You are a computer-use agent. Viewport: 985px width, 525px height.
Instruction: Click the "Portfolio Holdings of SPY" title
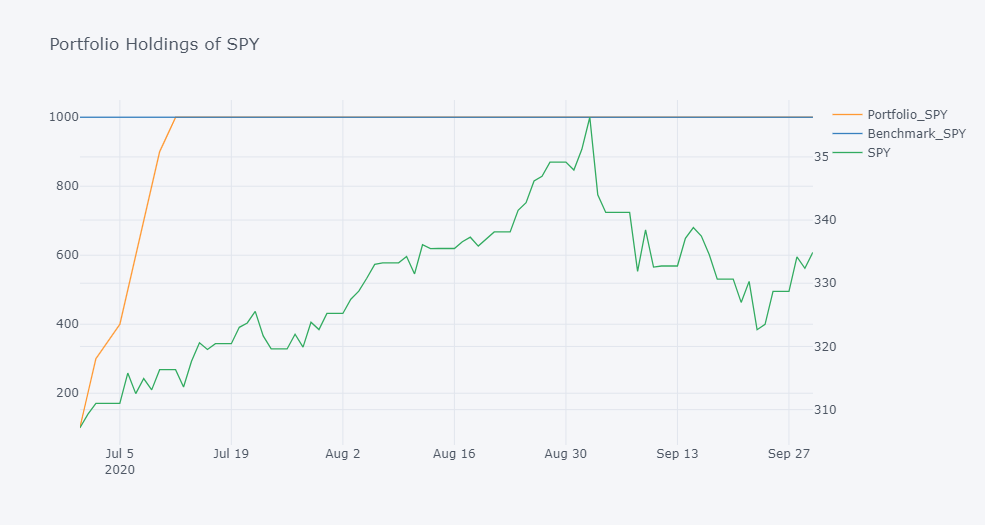154,44
